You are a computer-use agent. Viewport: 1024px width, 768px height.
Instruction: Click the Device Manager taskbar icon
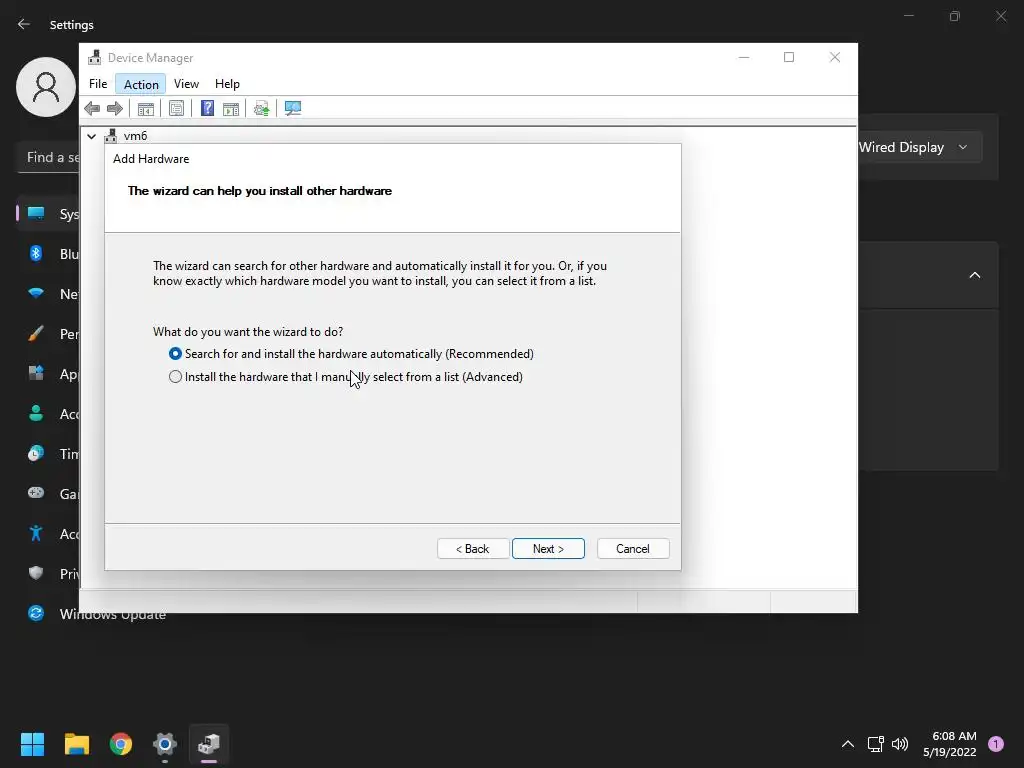tap(209, 744)
